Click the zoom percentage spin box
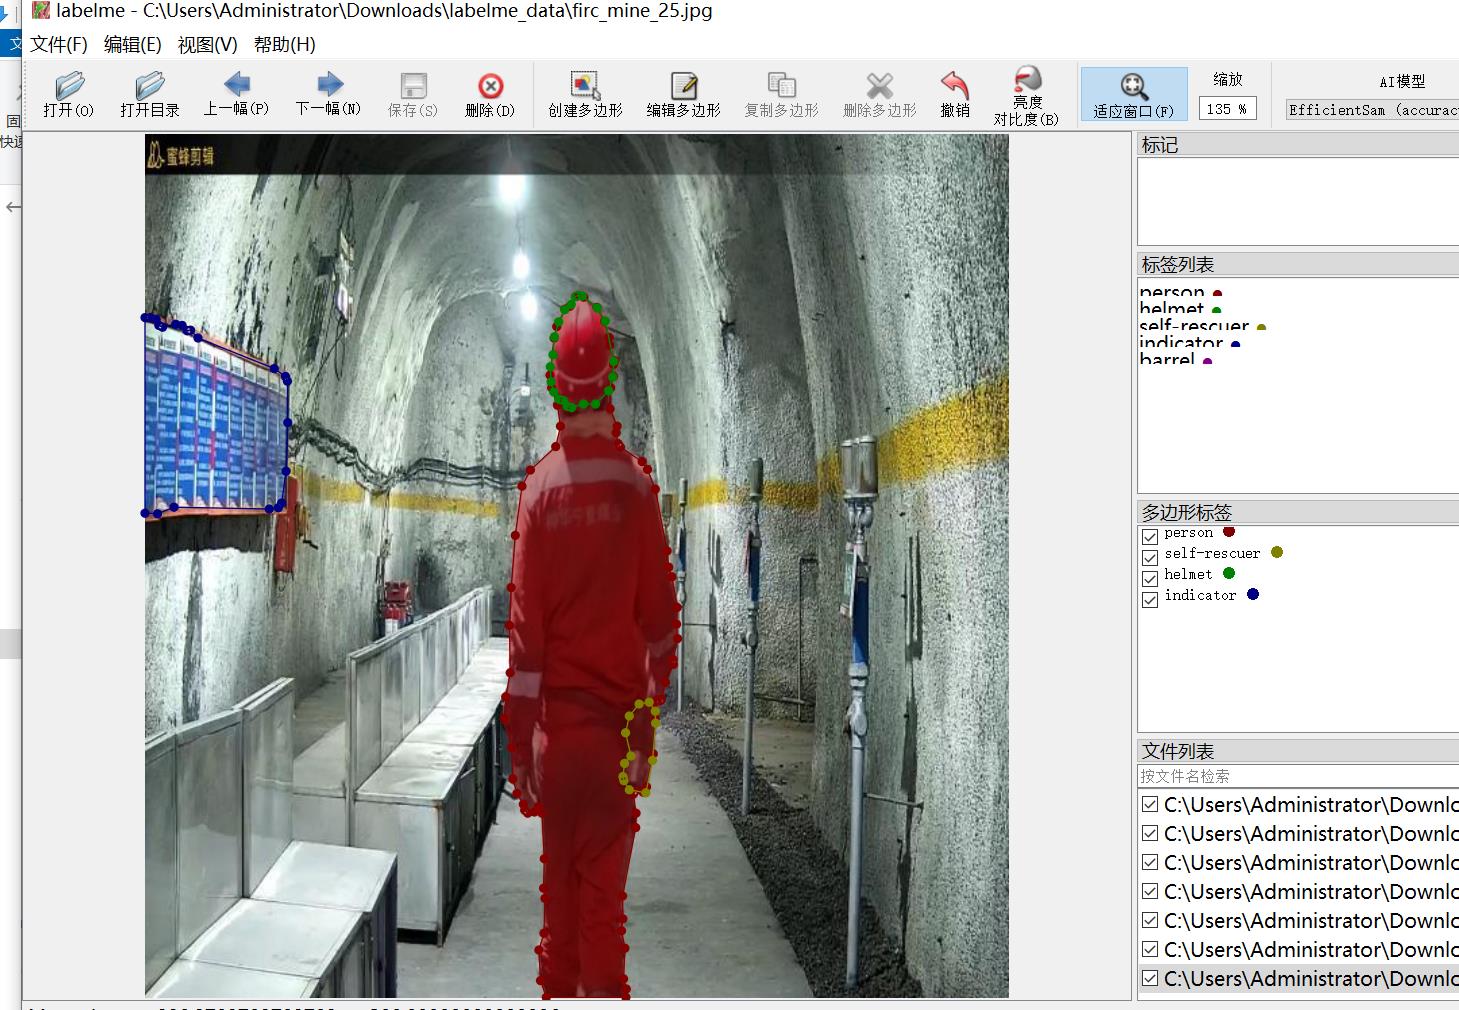The width and height of the screenshot is (1459, 1010). [1226, 109]
